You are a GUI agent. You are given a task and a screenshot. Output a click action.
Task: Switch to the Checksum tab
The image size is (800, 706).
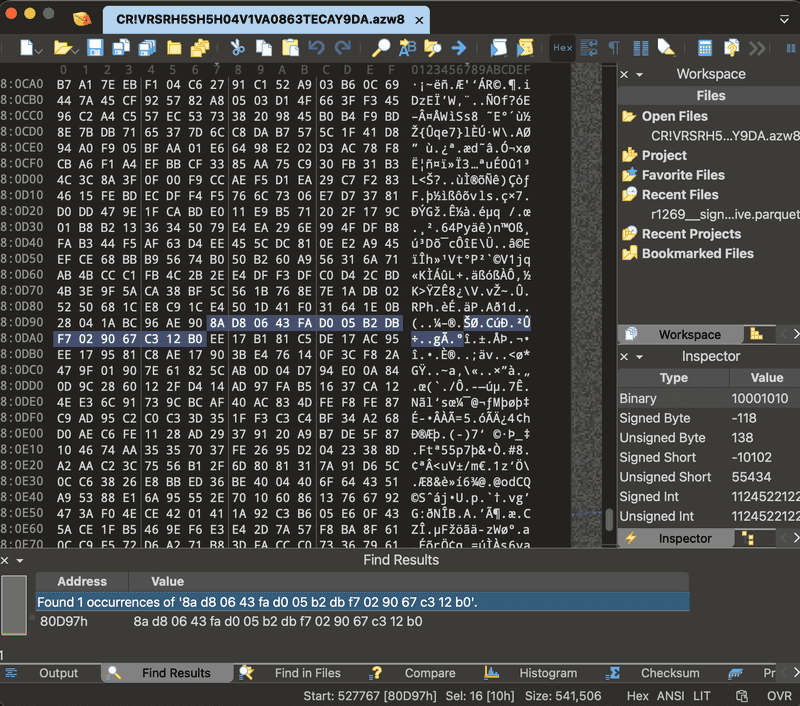click(x=660, y=673)
